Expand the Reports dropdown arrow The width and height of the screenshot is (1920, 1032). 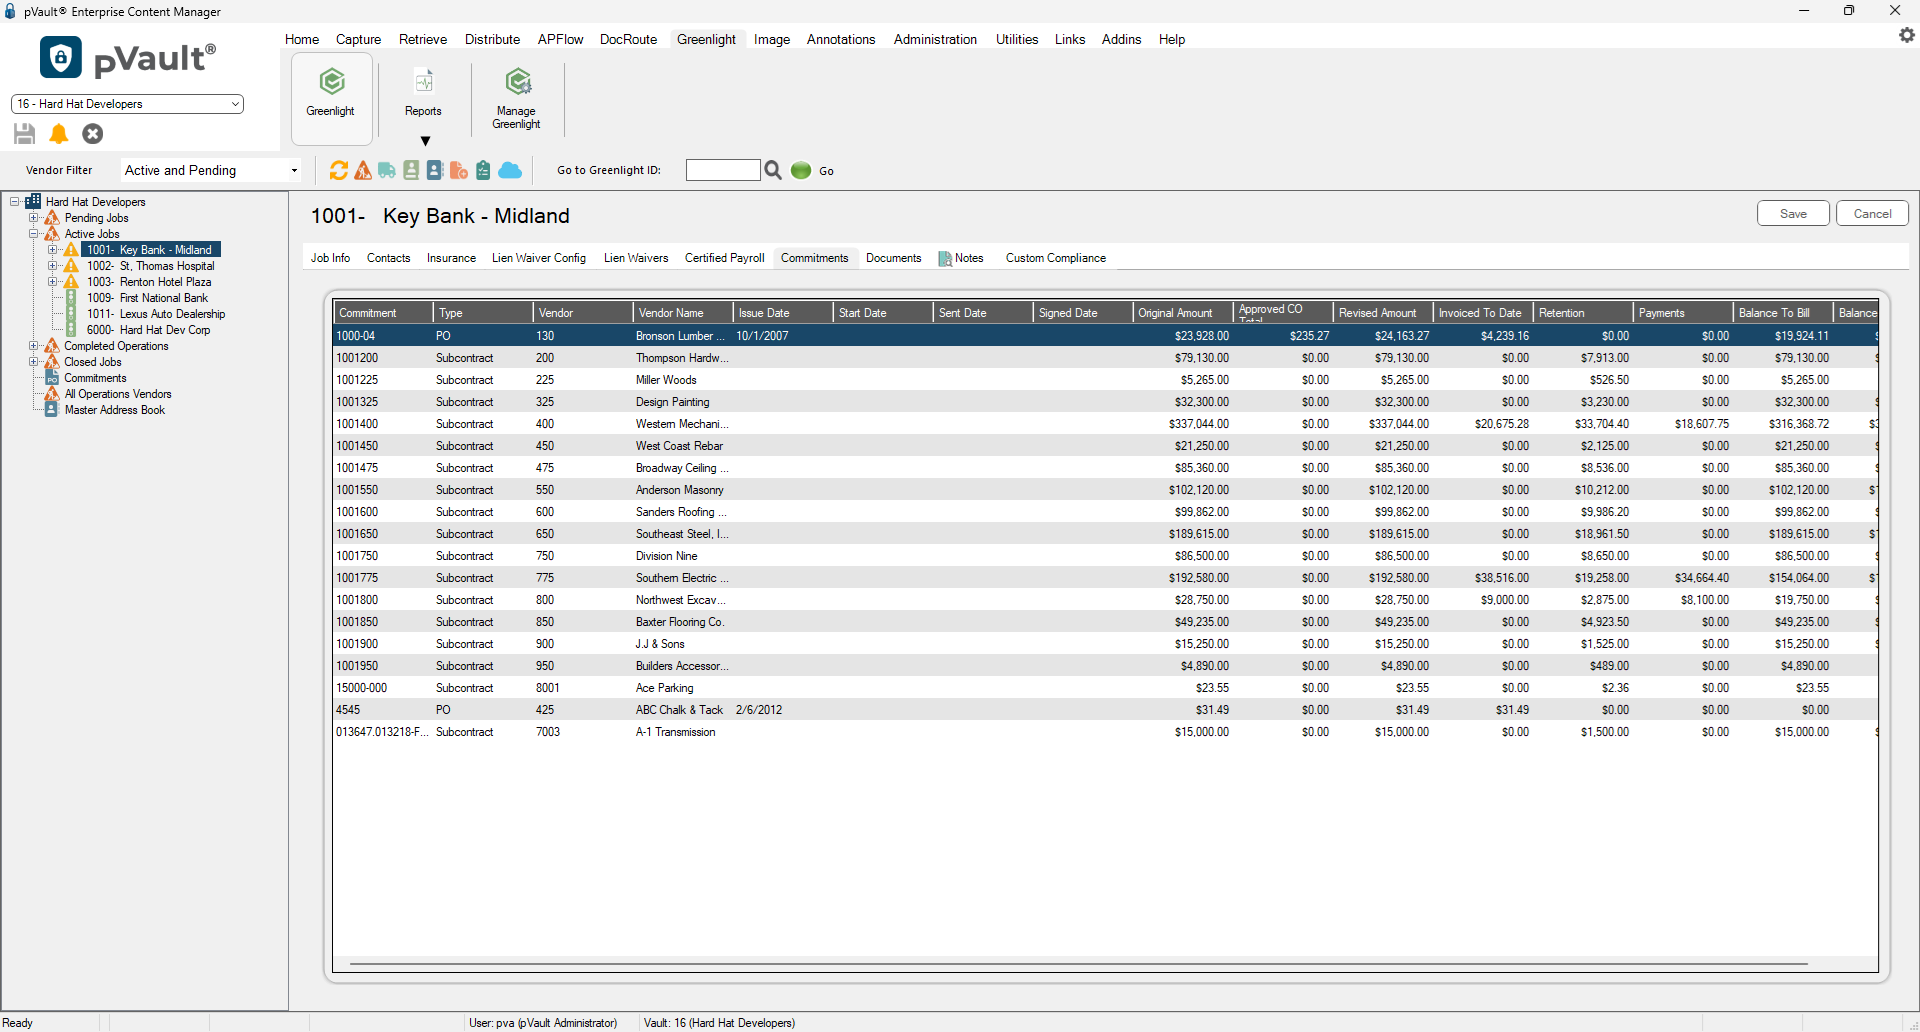point(425,141)
